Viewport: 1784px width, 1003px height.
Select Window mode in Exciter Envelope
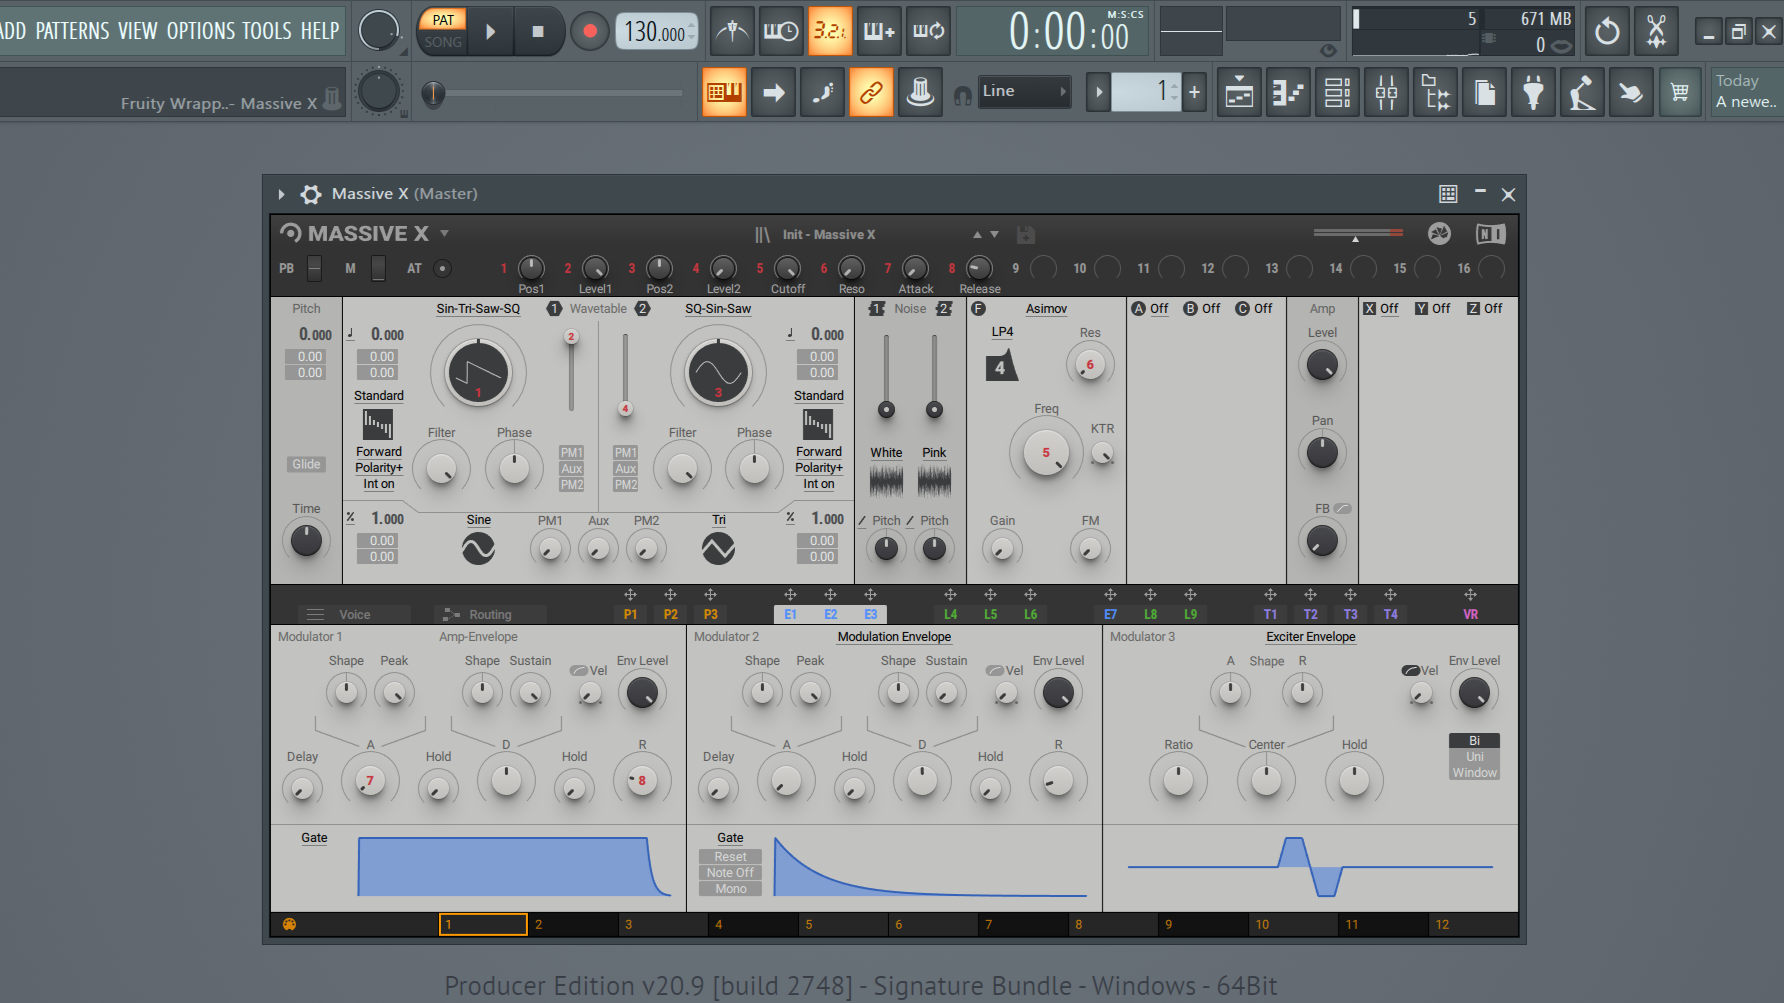[x=1474, y=773]
